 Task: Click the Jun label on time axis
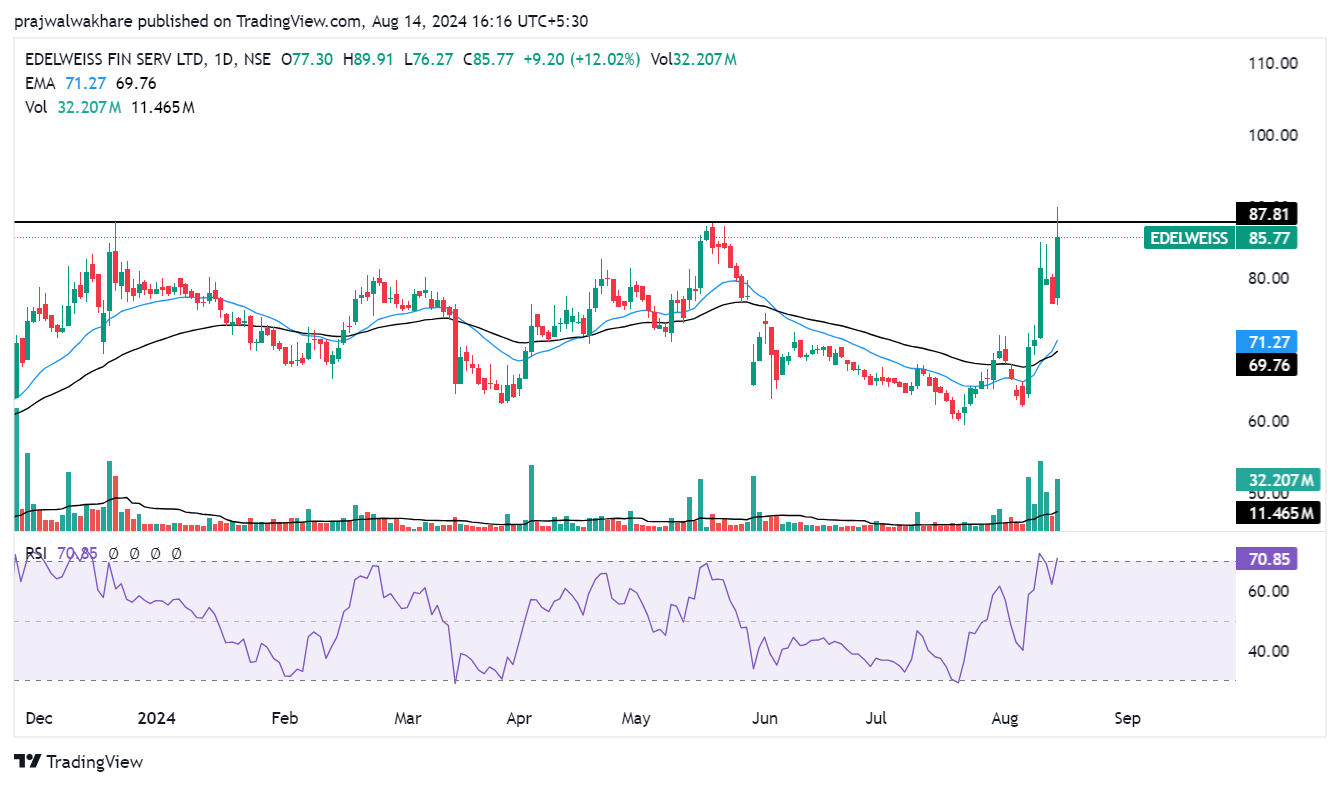(x=764, y=718)
